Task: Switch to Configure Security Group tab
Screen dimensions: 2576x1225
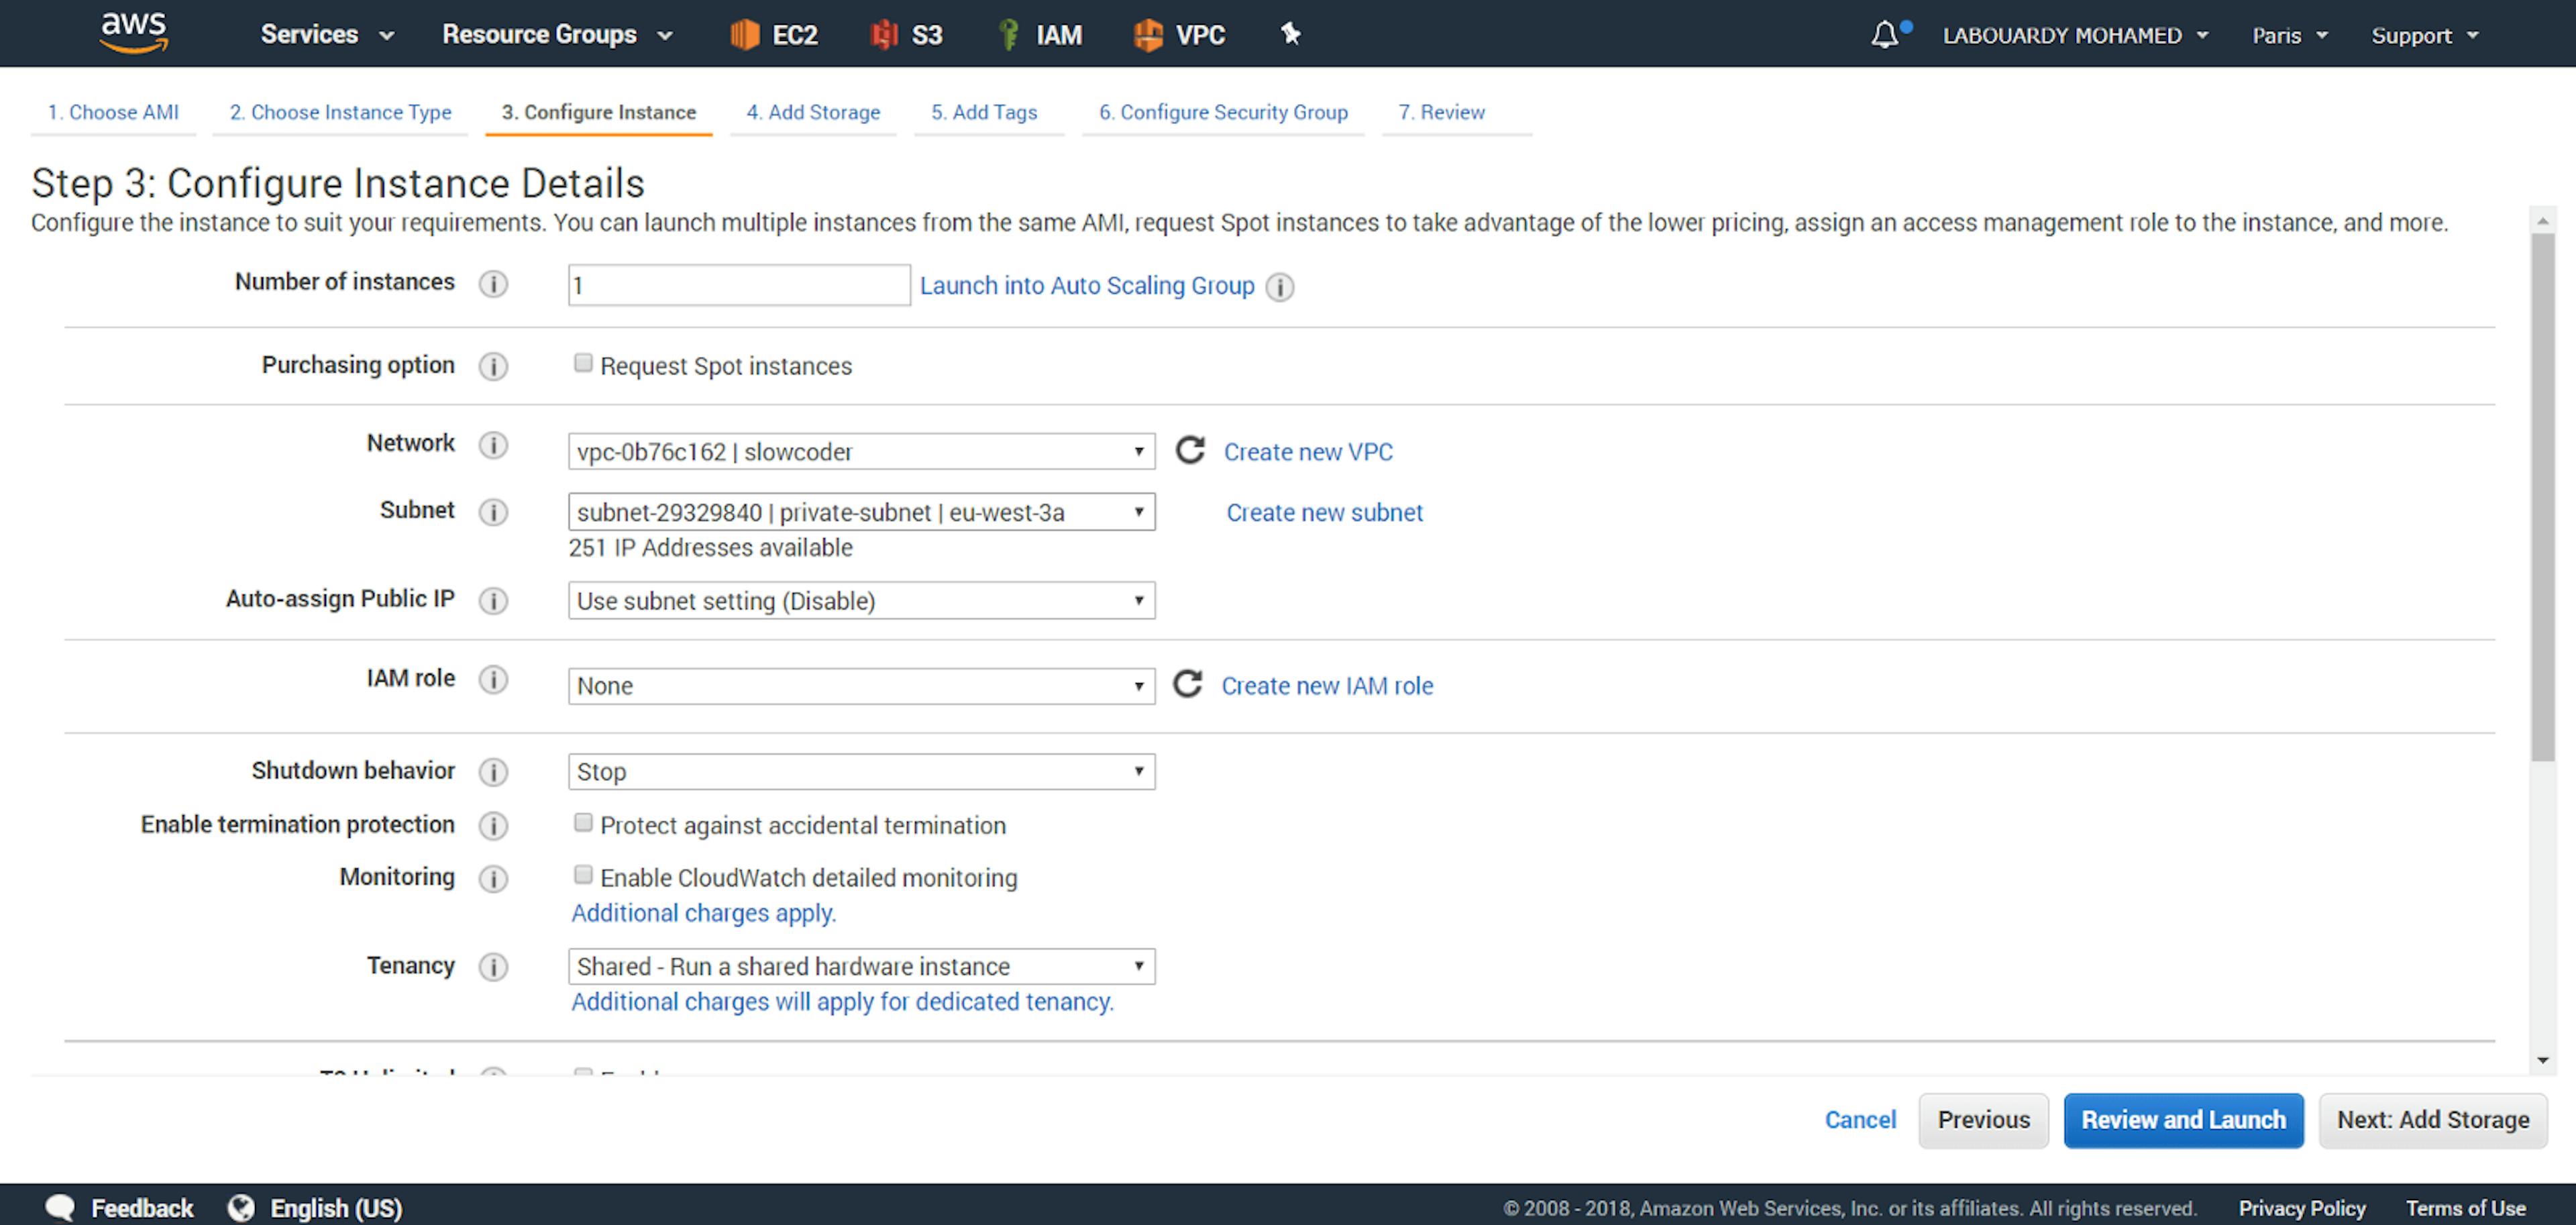Action: click(x=1223, y=112)
